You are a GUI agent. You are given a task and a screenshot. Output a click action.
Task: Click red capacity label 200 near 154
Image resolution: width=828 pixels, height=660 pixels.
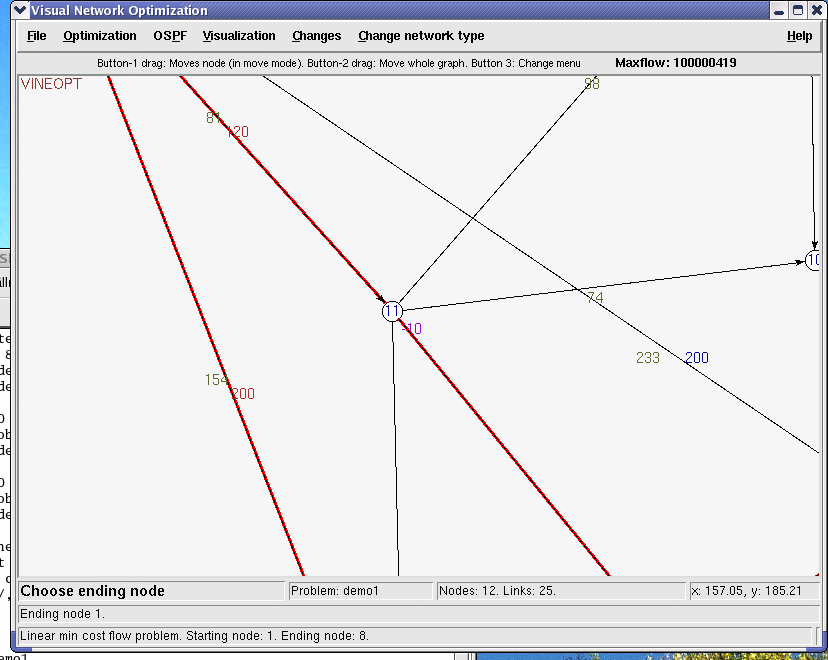(x=243, y=393)
